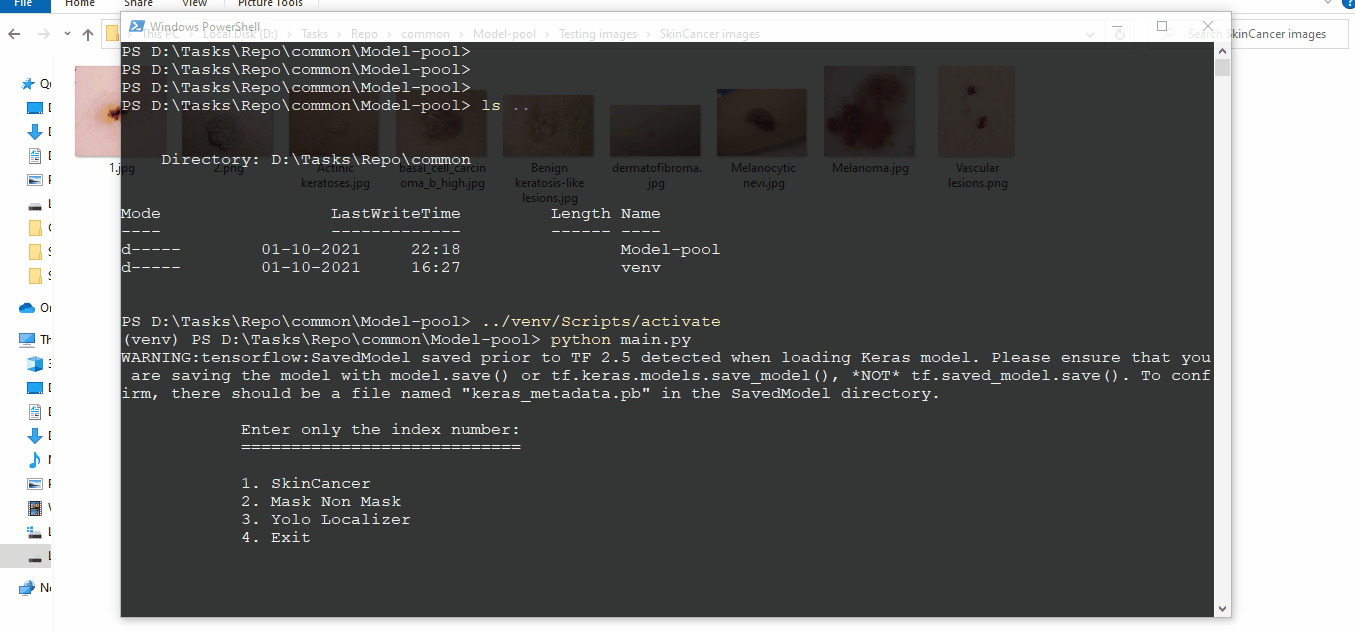Click the folder icon in the address bar
The width and height of the screenshot is (1355, 632).
[110, 33]
